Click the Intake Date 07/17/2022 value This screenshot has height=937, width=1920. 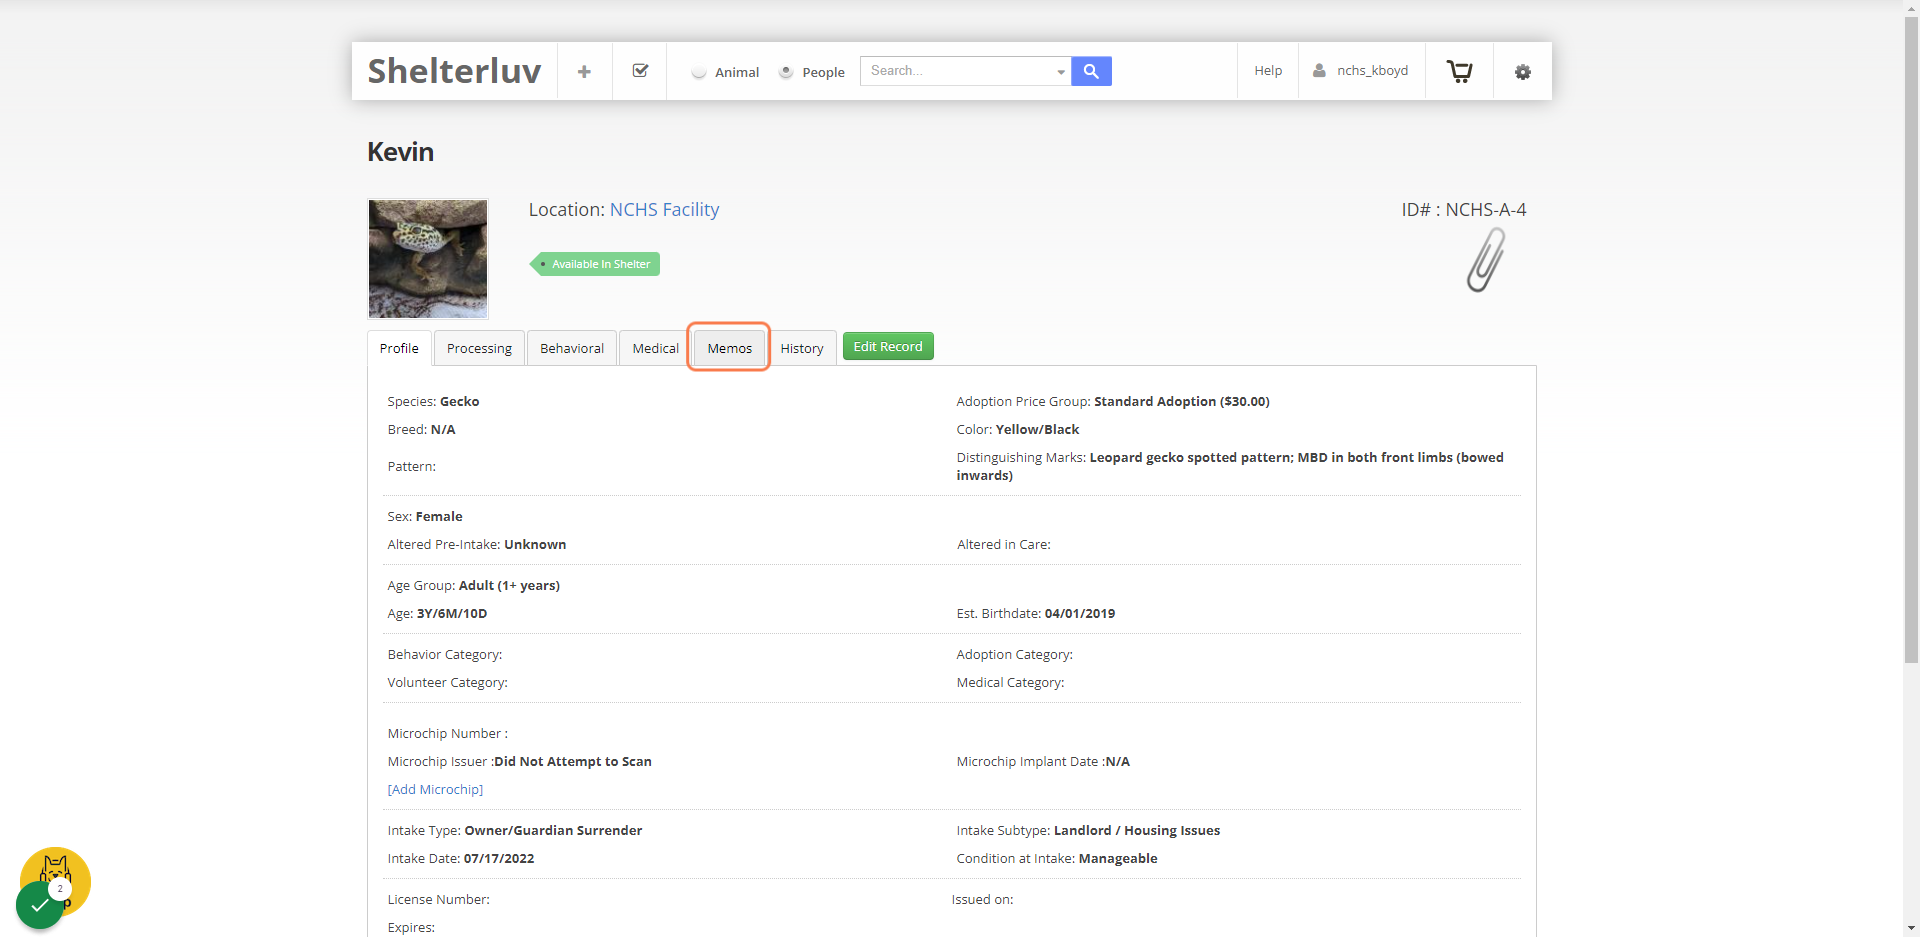pyautogui.click(x=499, y=858)
